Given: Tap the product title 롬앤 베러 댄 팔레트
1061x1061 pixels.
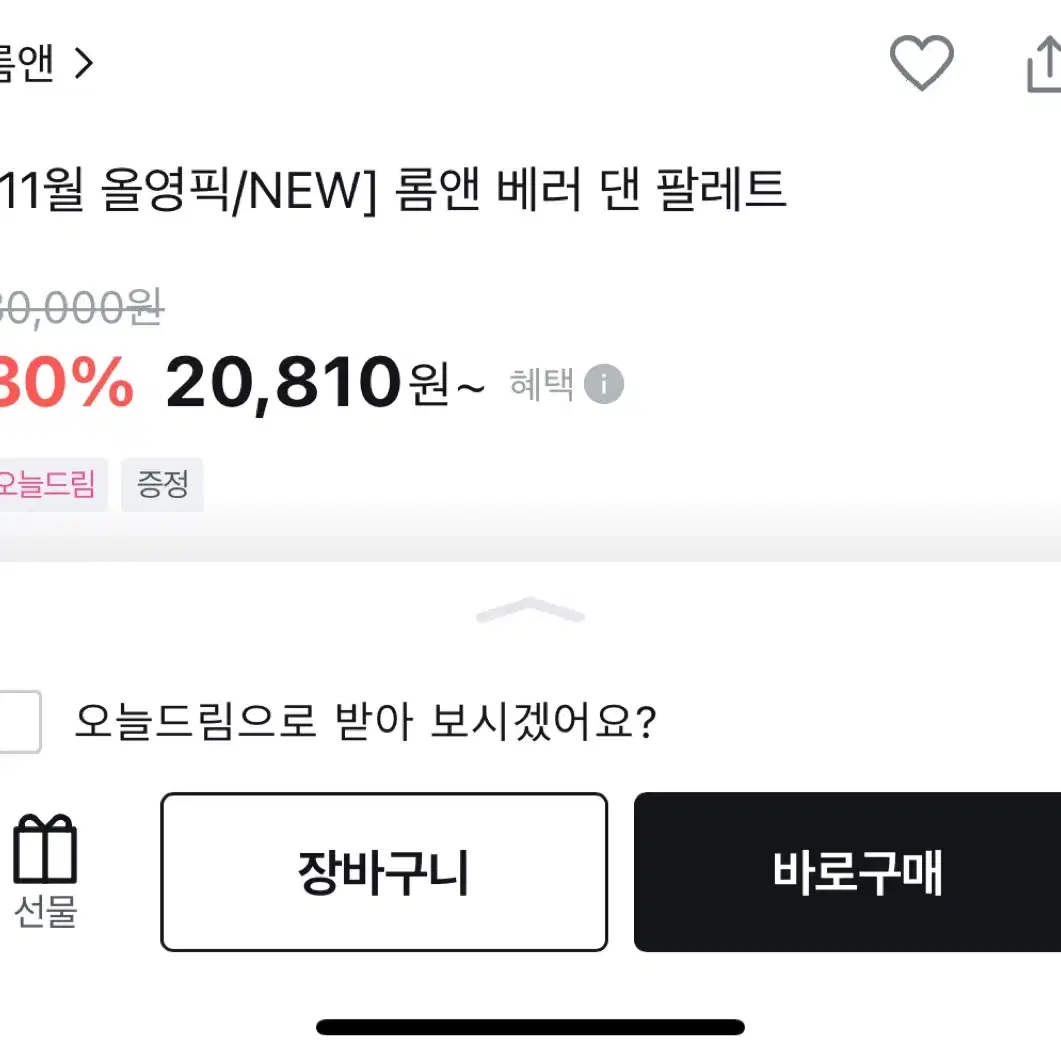Looking at the screenshot, I should [590, 189].
